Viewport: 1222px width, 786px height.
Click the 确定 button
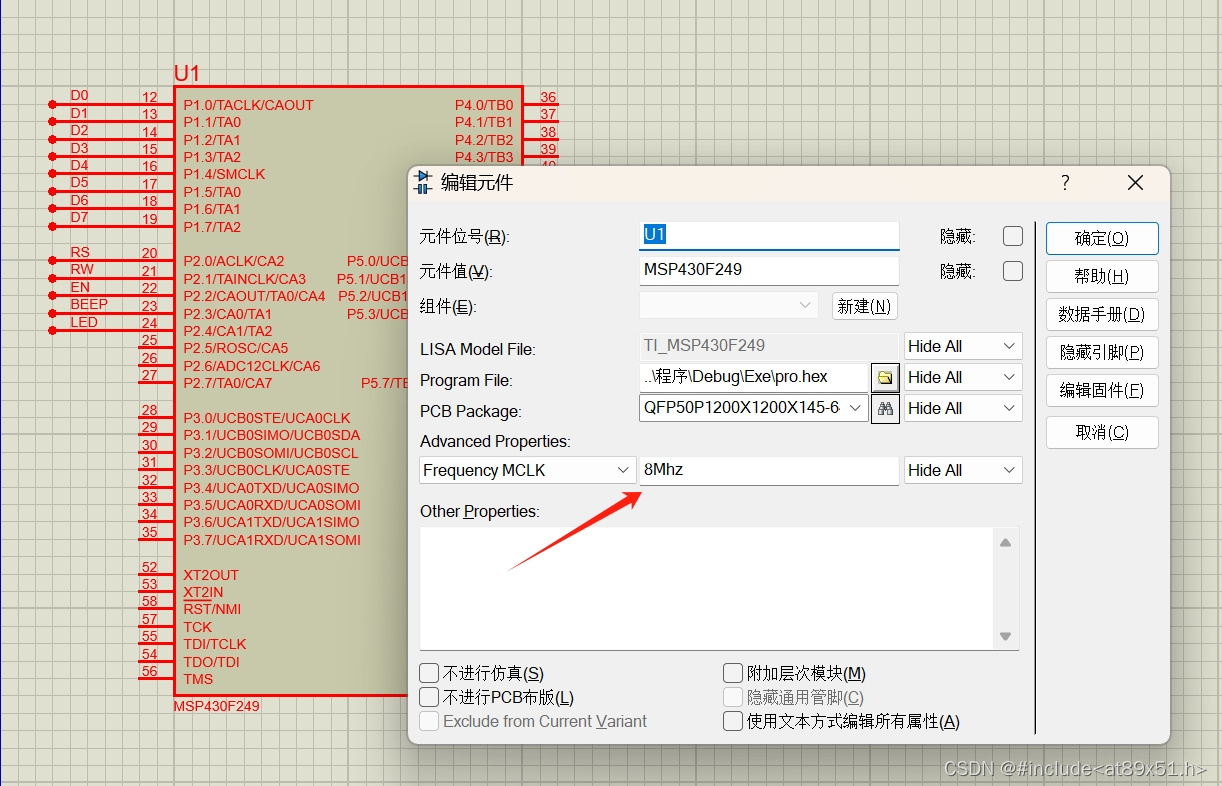[1101, 238]
